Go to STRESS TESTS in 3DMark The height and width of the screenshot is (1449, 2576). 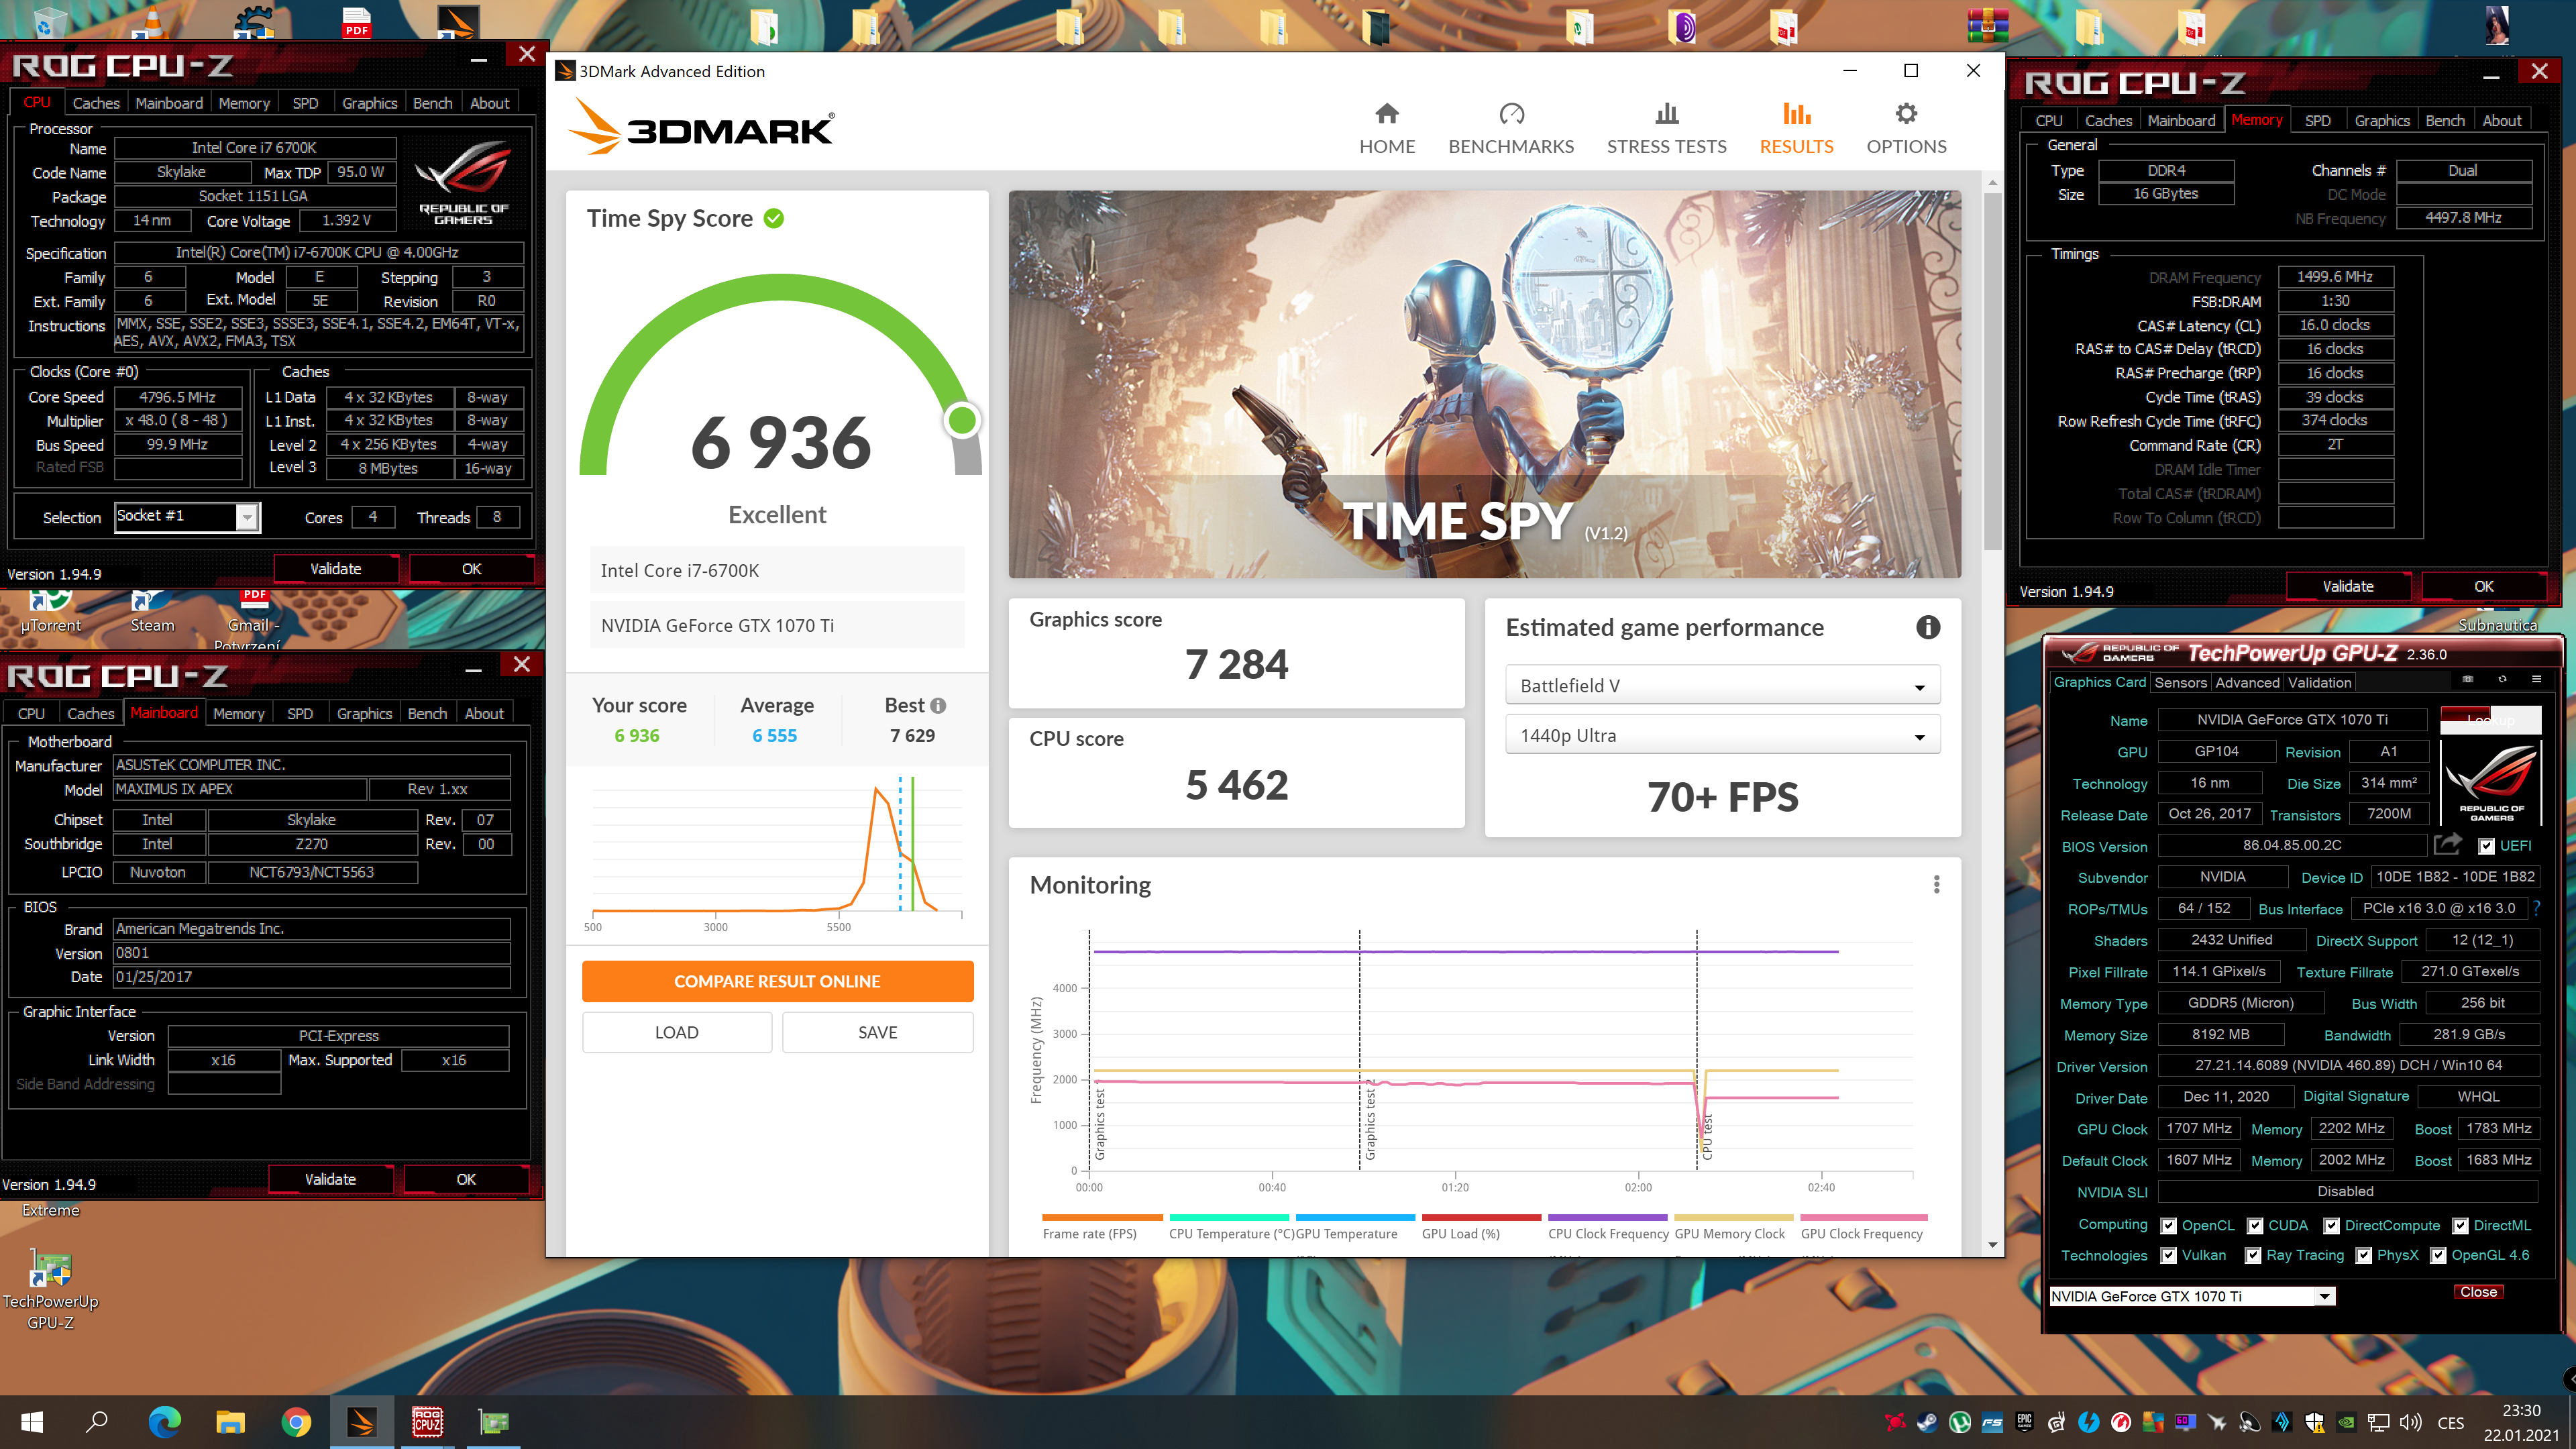click(1666, 129)
